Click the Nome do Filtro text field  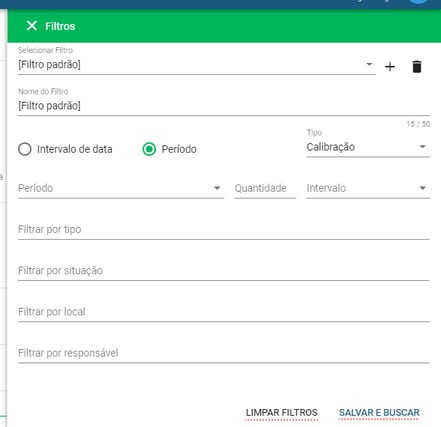[x=224, y=106]
